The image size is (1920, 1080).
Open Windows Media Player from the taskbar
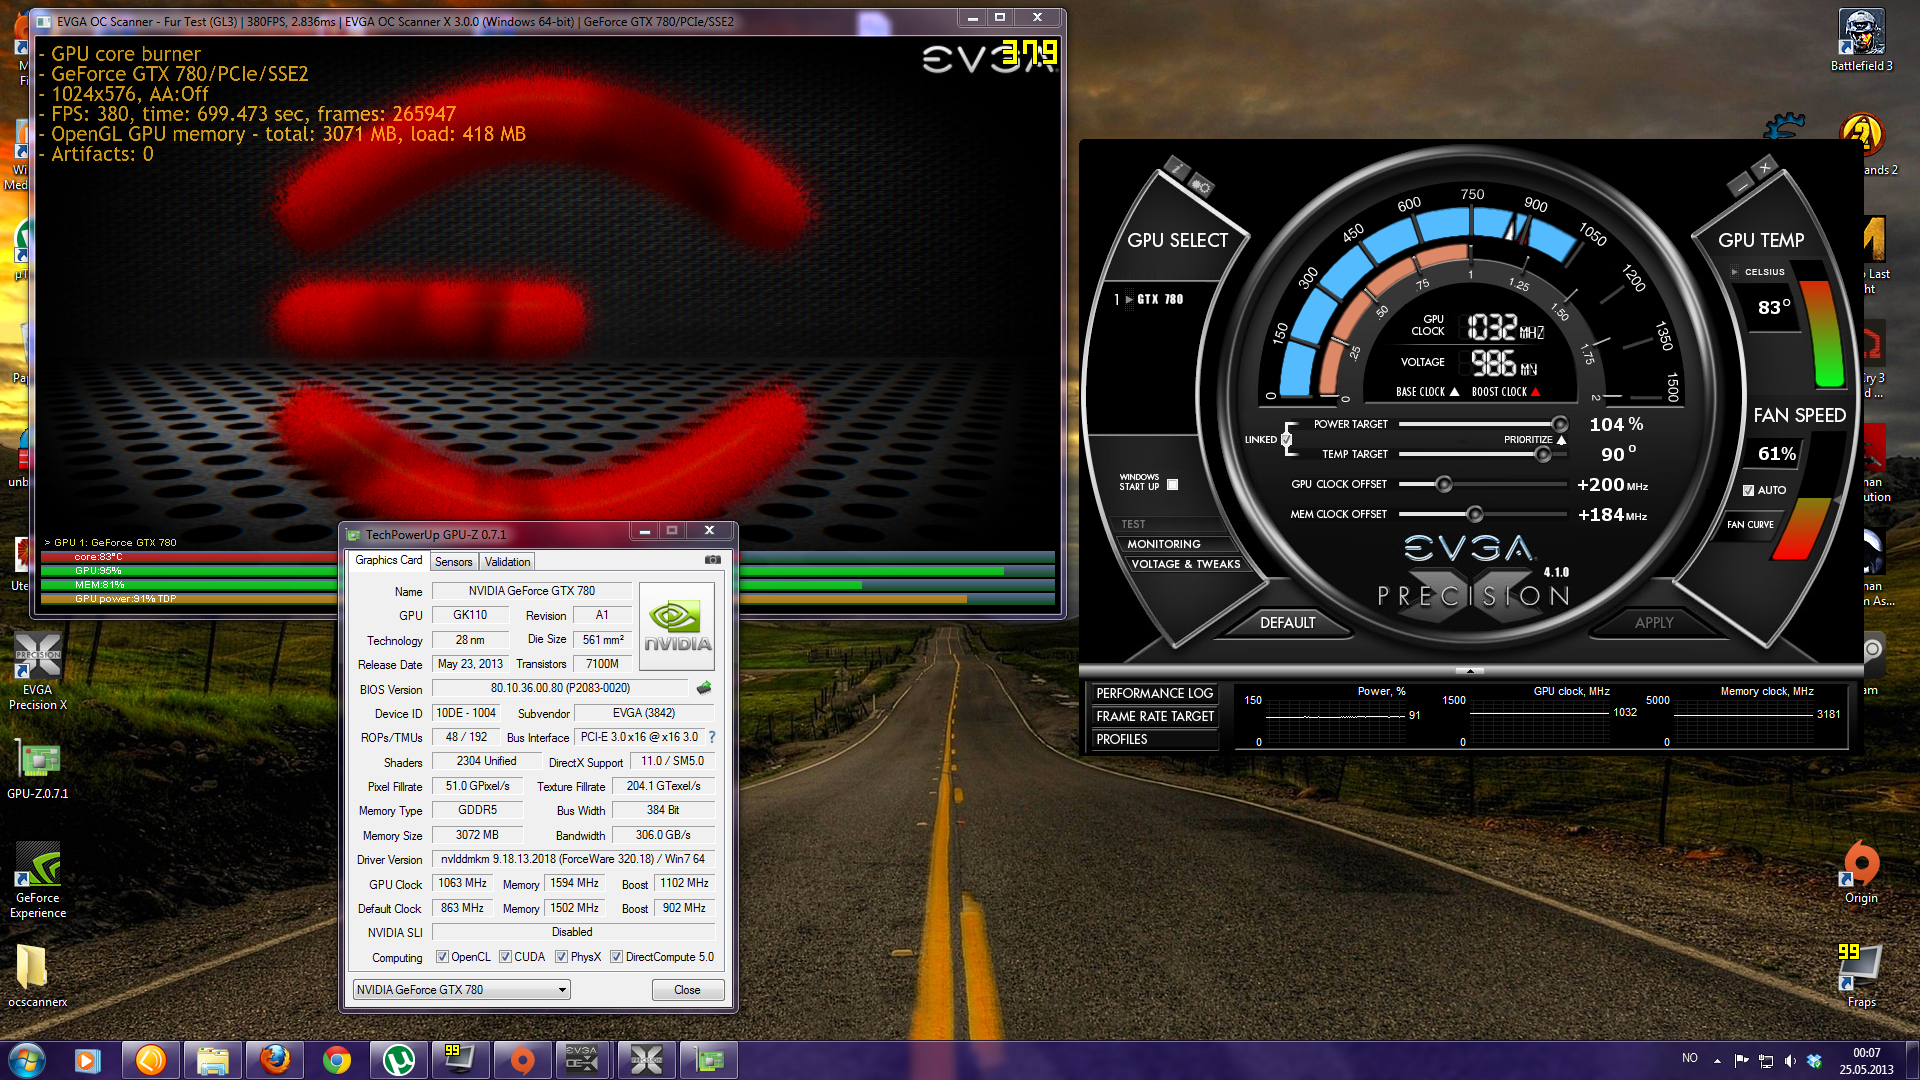pyautogui.click(x=88, y=1060)
